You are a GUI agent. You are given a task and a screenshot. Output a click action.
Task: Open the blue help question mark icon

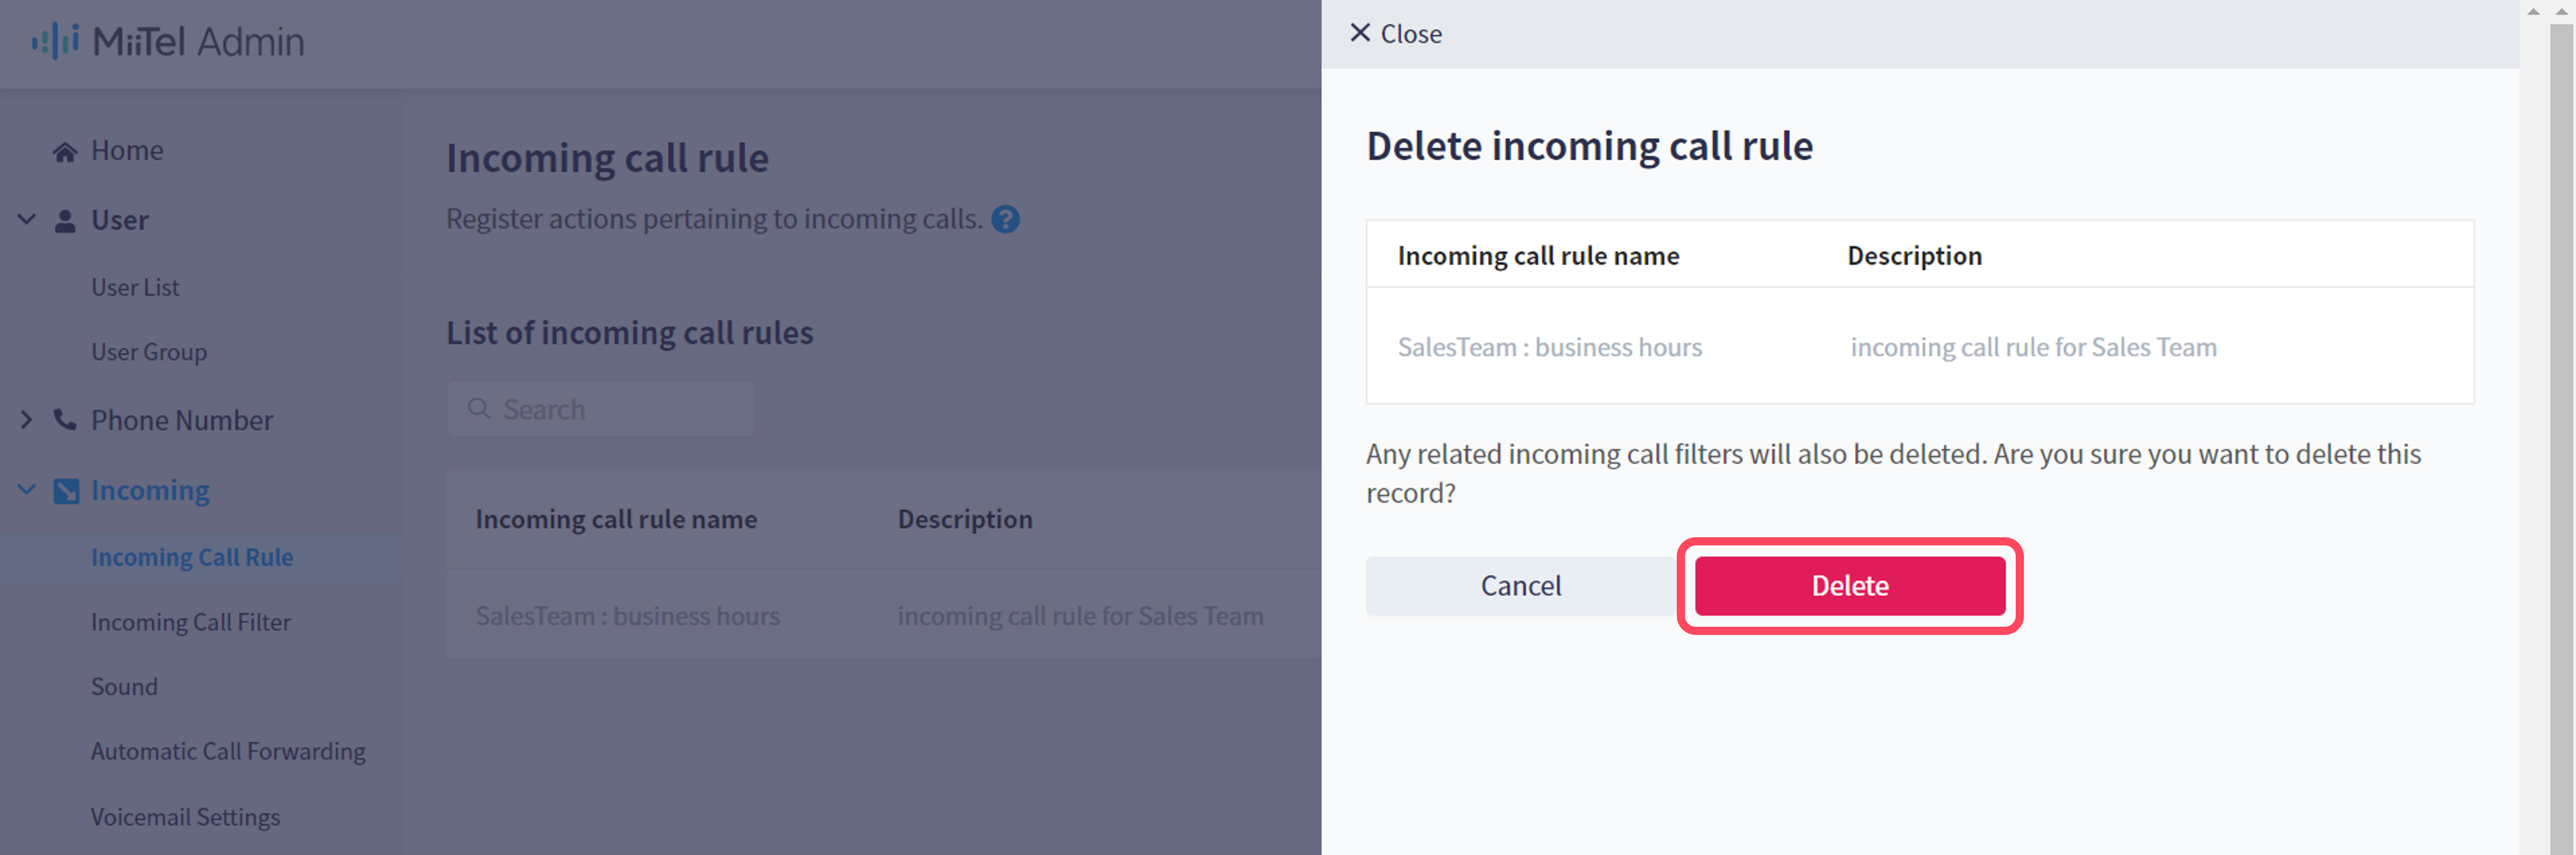1005,219
